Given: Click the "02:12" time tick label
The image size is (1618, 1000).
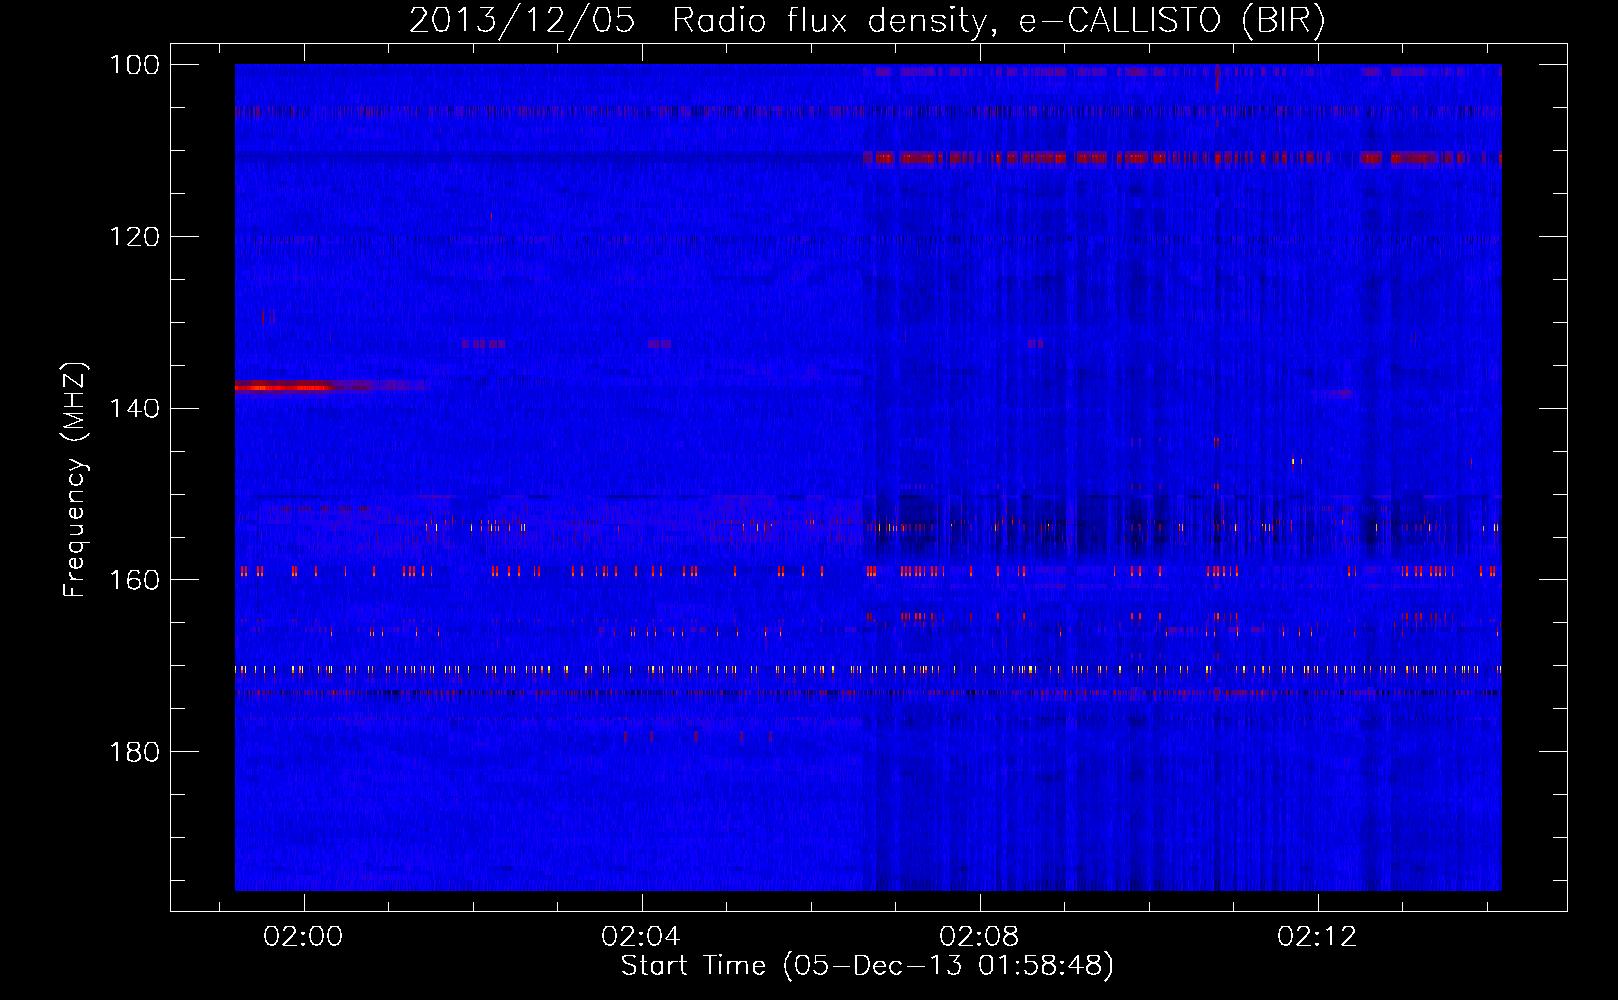Looking at the screenshot, I should point(1318,937).
